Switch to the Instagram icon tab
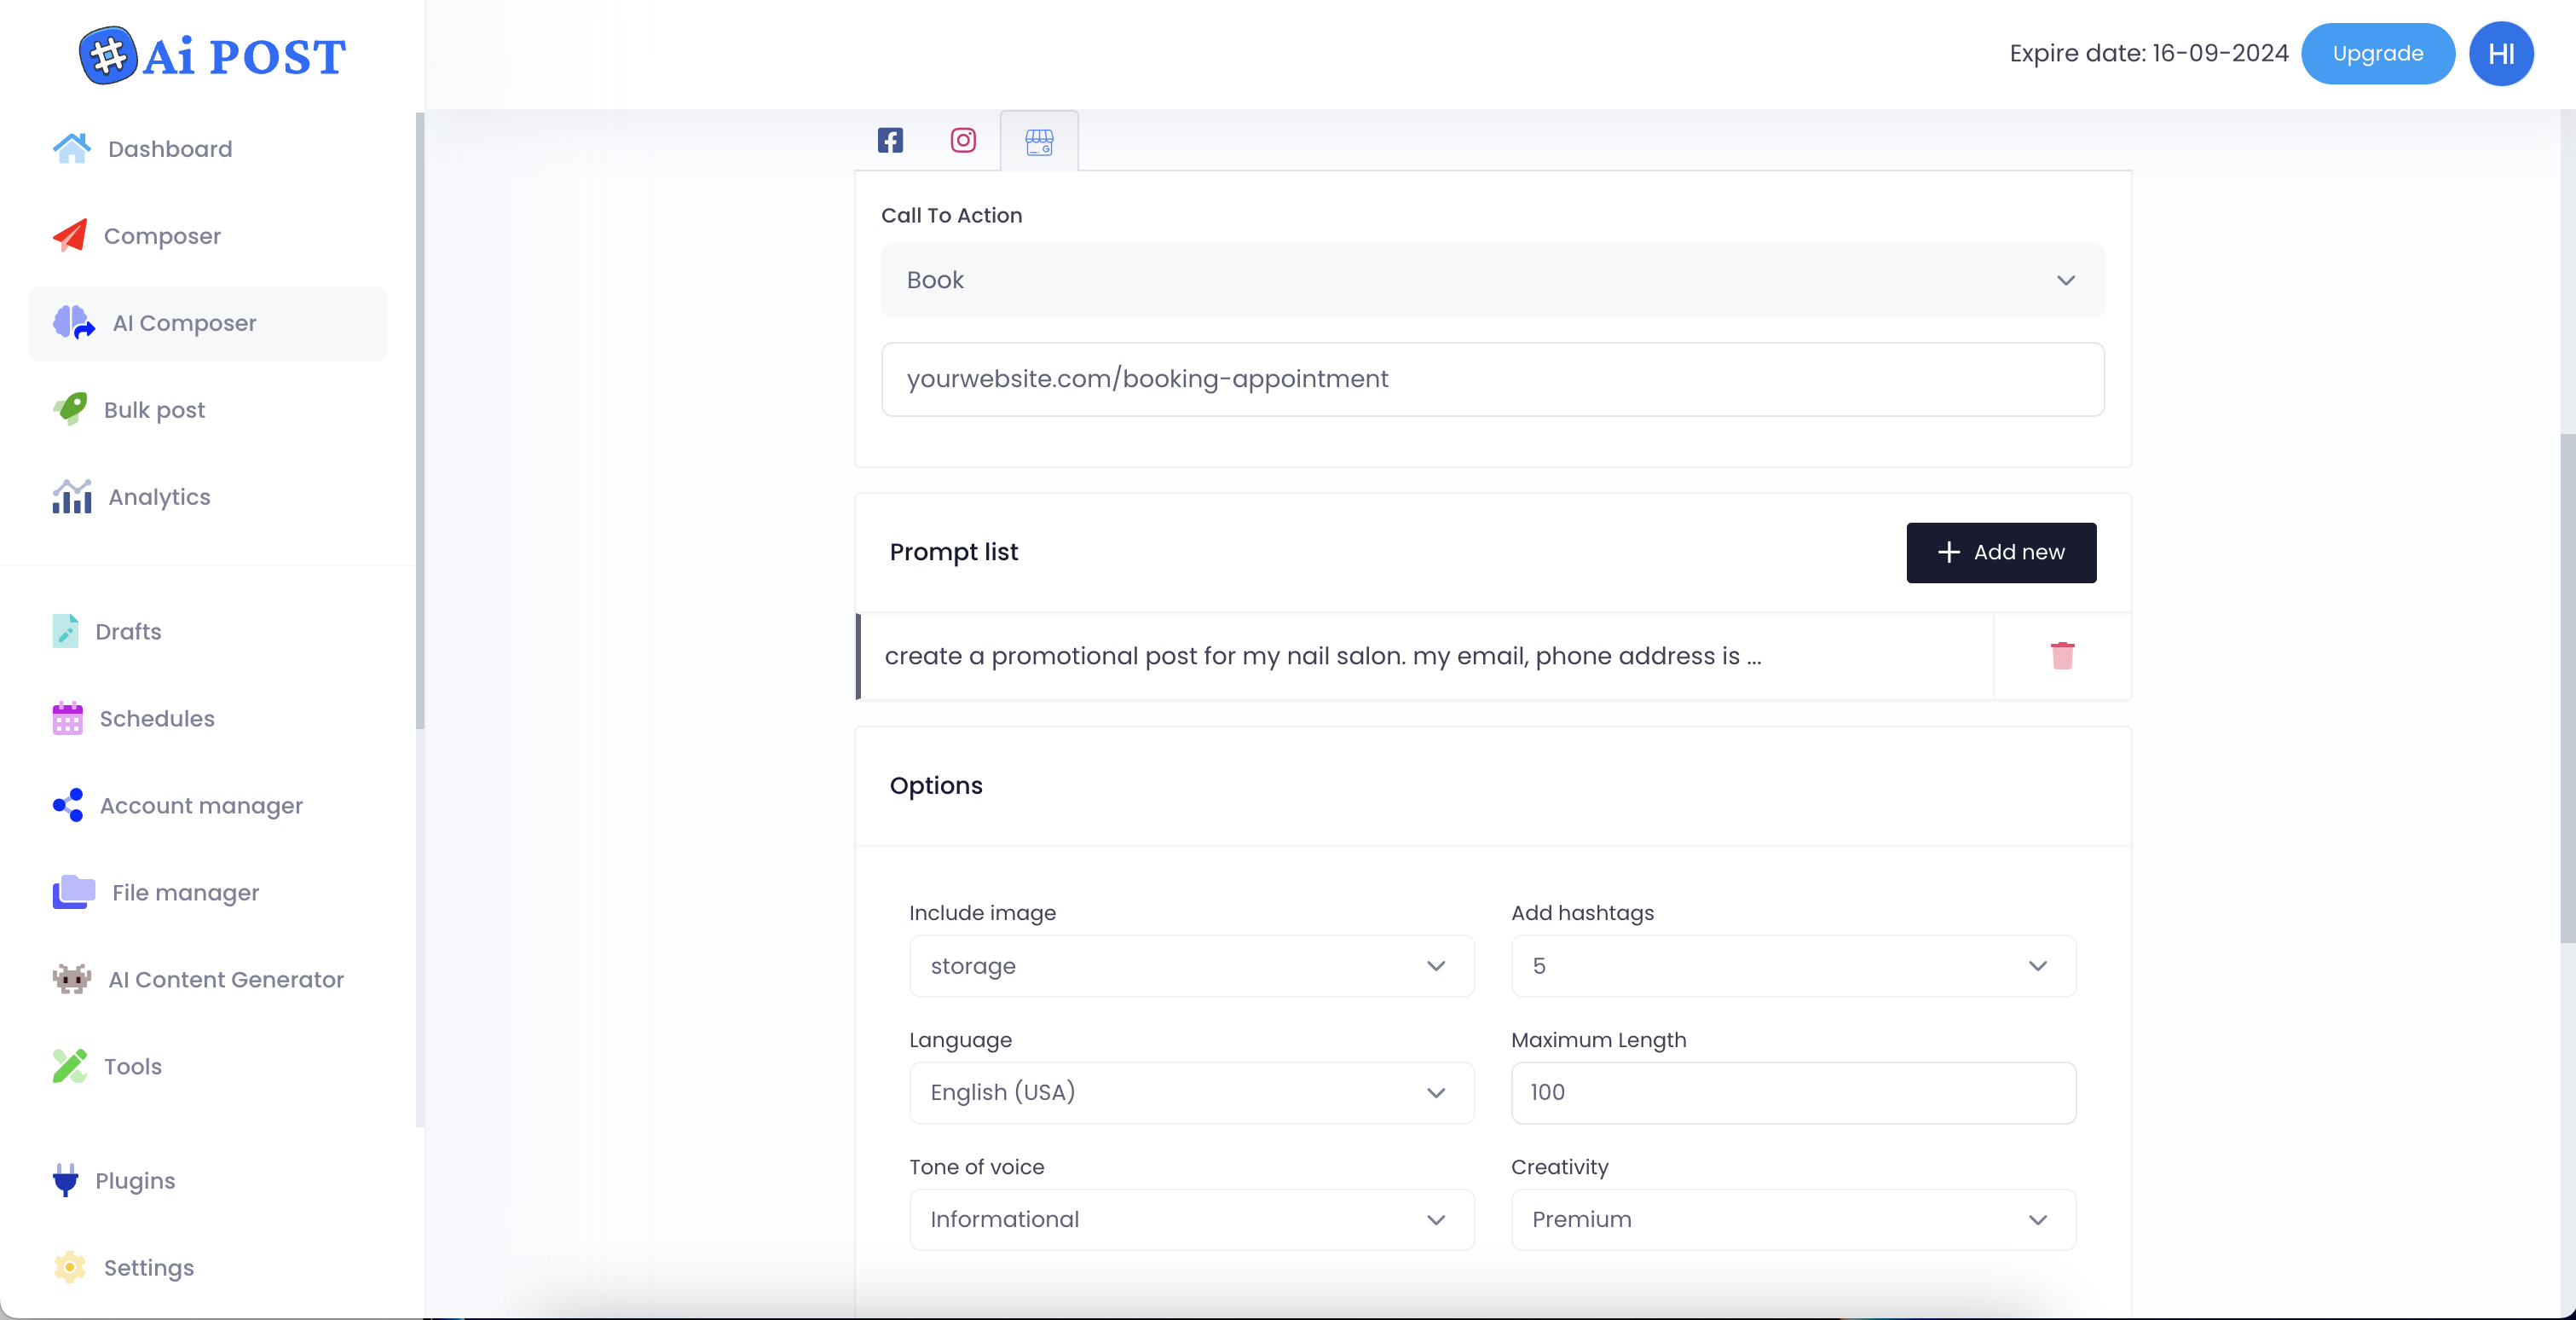The width and height of the screenshot is (2576, 1320). coord(962,140)
